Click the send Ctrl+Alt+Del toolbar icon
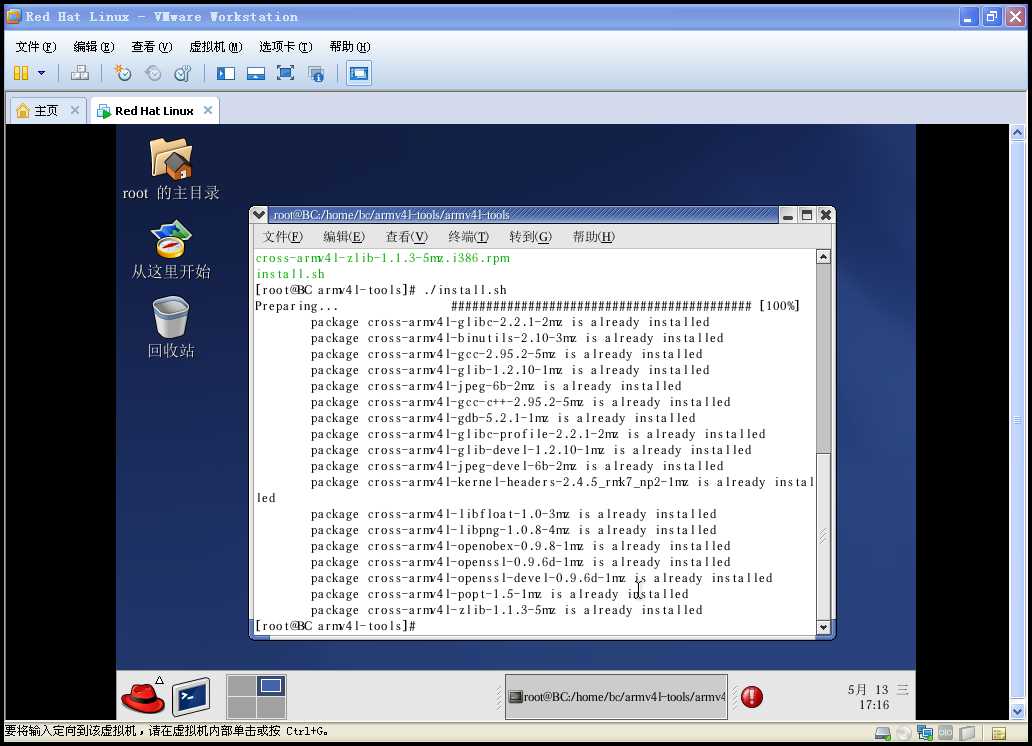 tap(80, 73)
